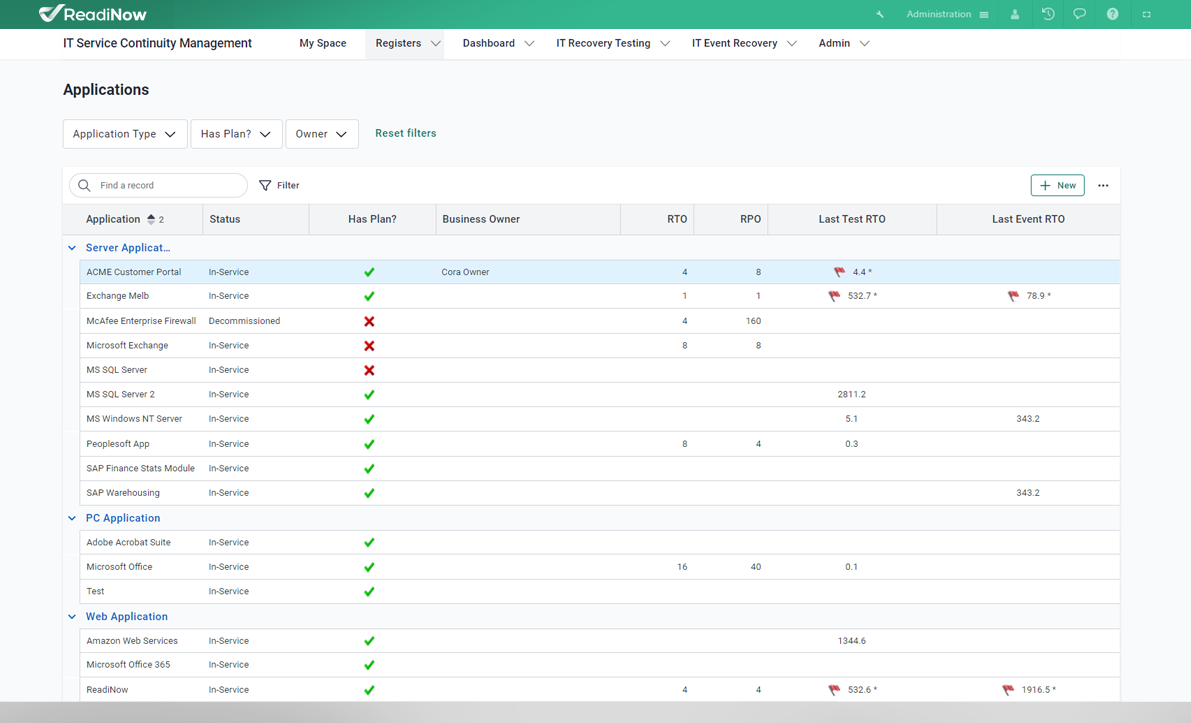Click the green check for SAP Warehousing
This screenshot has width=1191, height=723.
(369, 494)
